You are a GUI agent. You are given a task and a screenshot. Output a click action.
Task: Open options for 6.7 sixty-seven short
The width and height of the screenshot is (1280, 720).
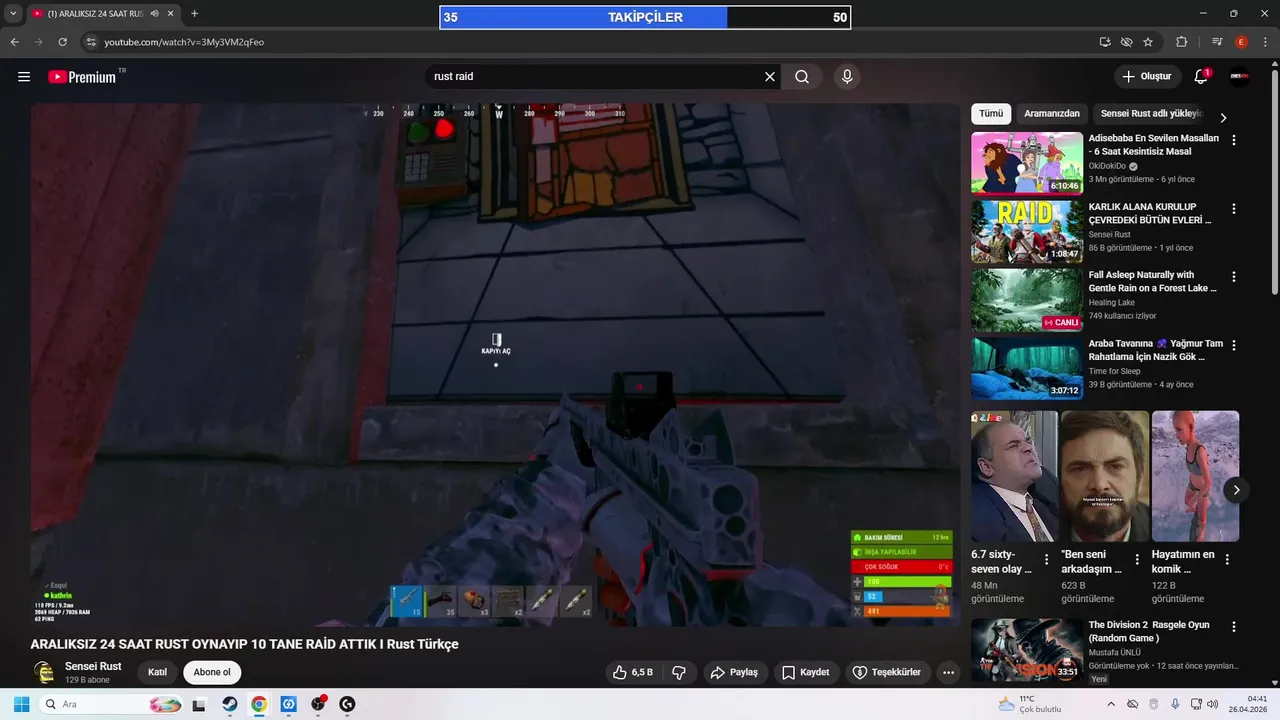pyautogui.click(x=1046, y=560)
